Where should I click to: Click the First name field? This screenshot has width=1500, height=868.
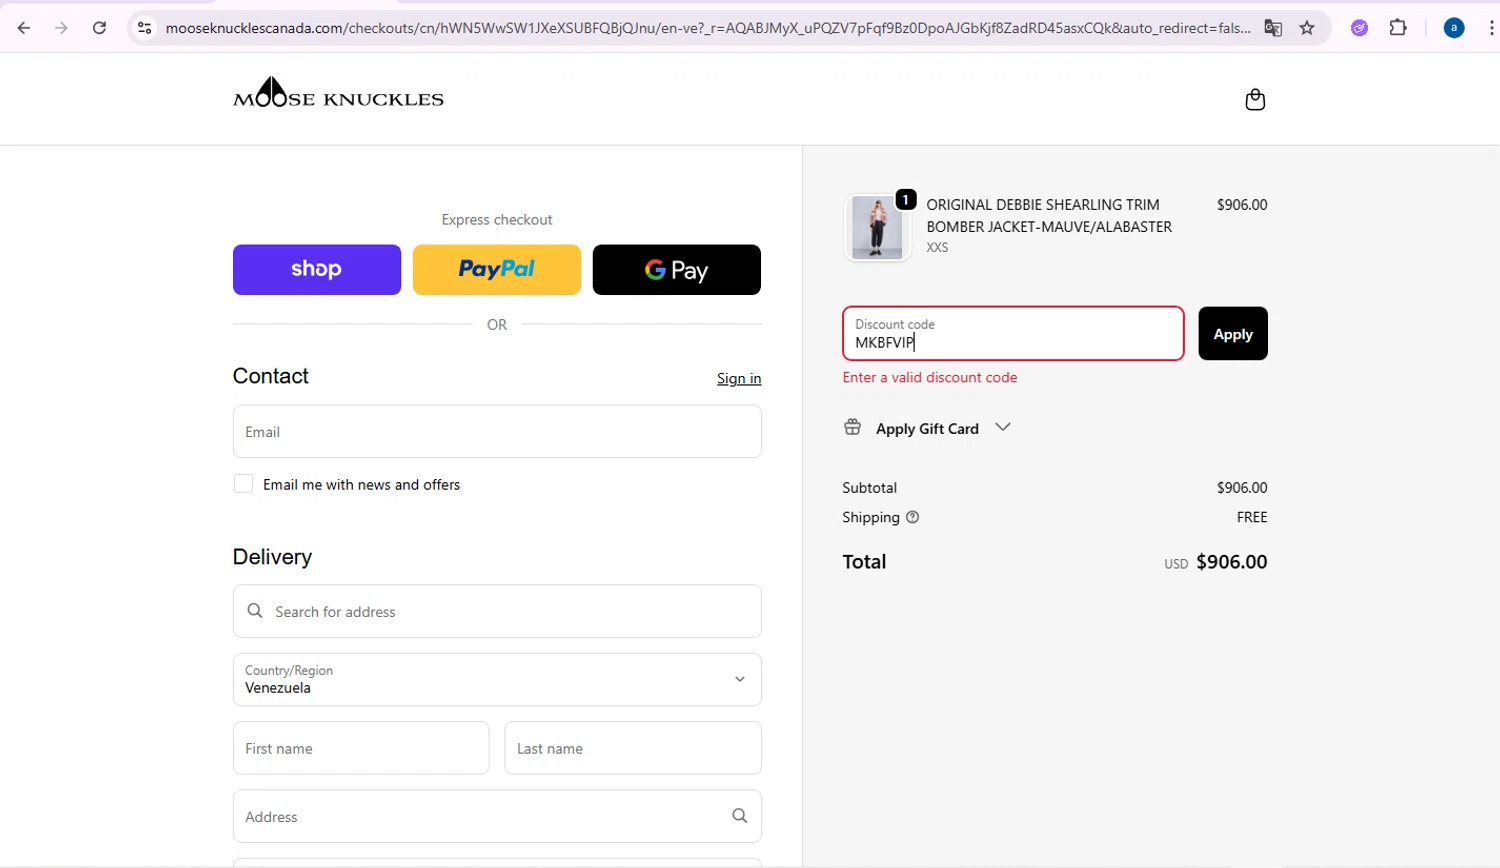click(x=361, y=748)
